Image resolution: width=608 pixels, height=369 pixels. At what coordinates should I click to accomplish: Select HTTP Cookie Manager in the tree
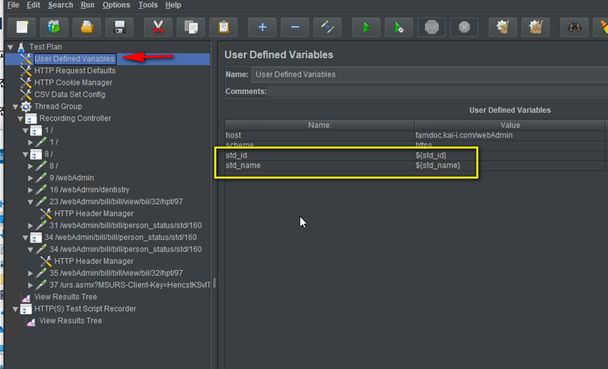[x=73, y=83]
